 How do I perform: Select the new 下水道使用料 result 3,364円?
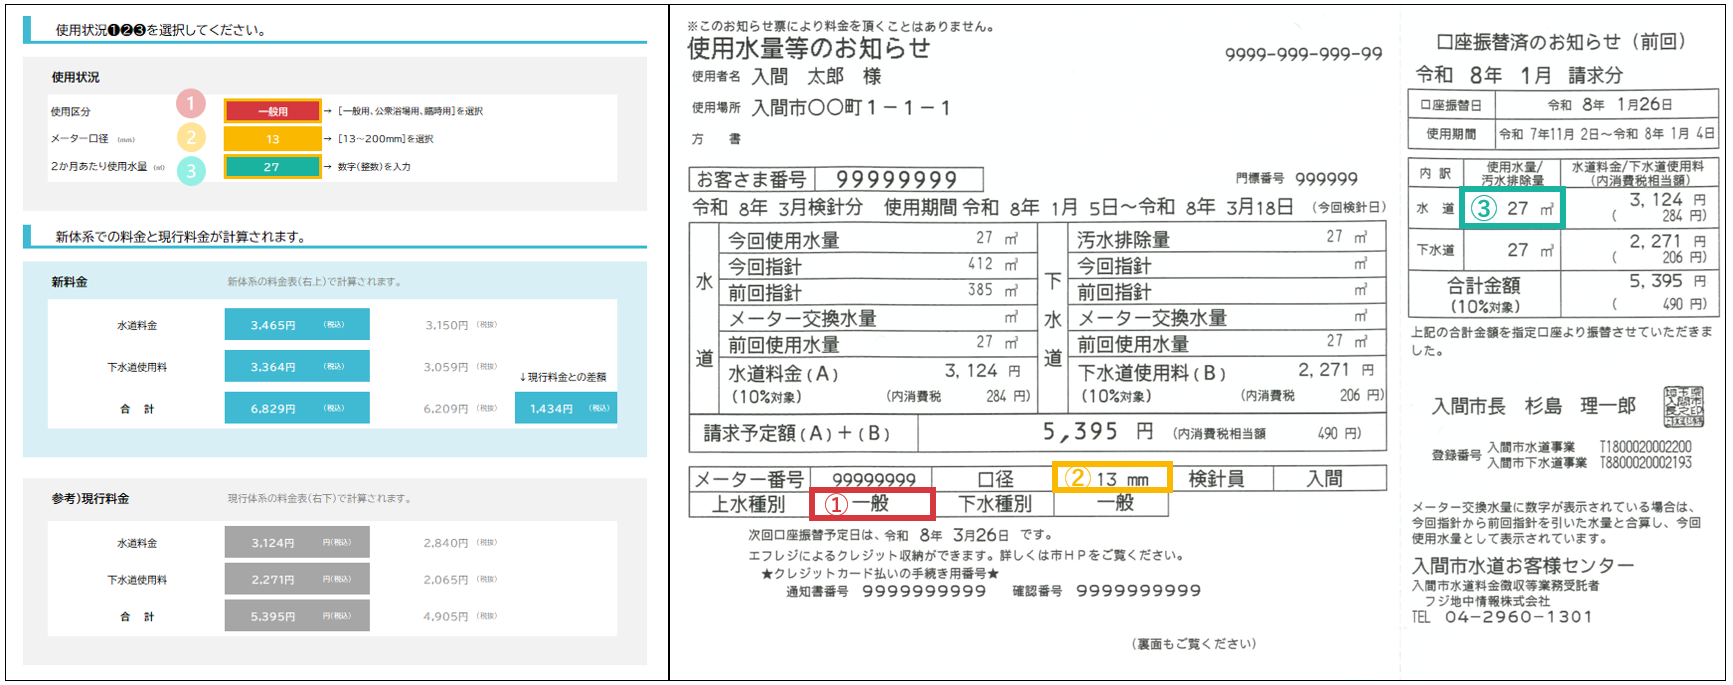pyautogui.click(x=297, y=367)
